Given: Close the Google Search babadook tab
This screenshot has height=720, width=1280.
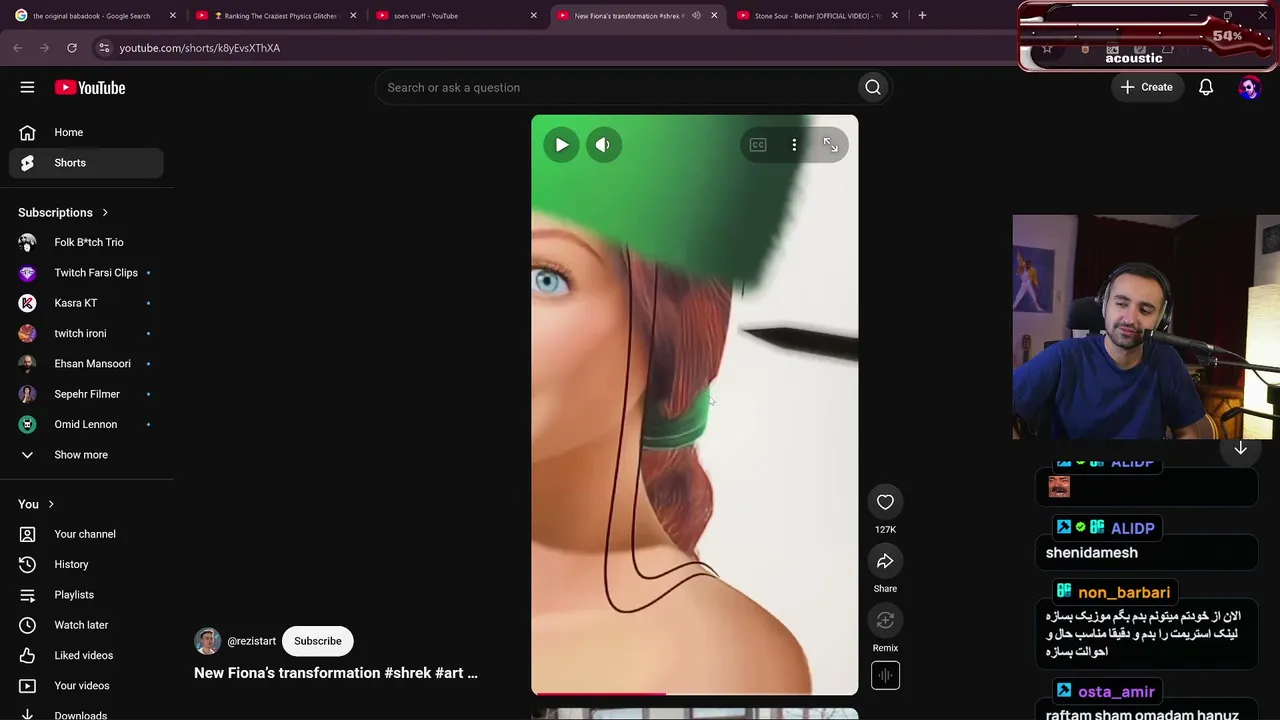Looking at the screenshot, I should 172,15.
